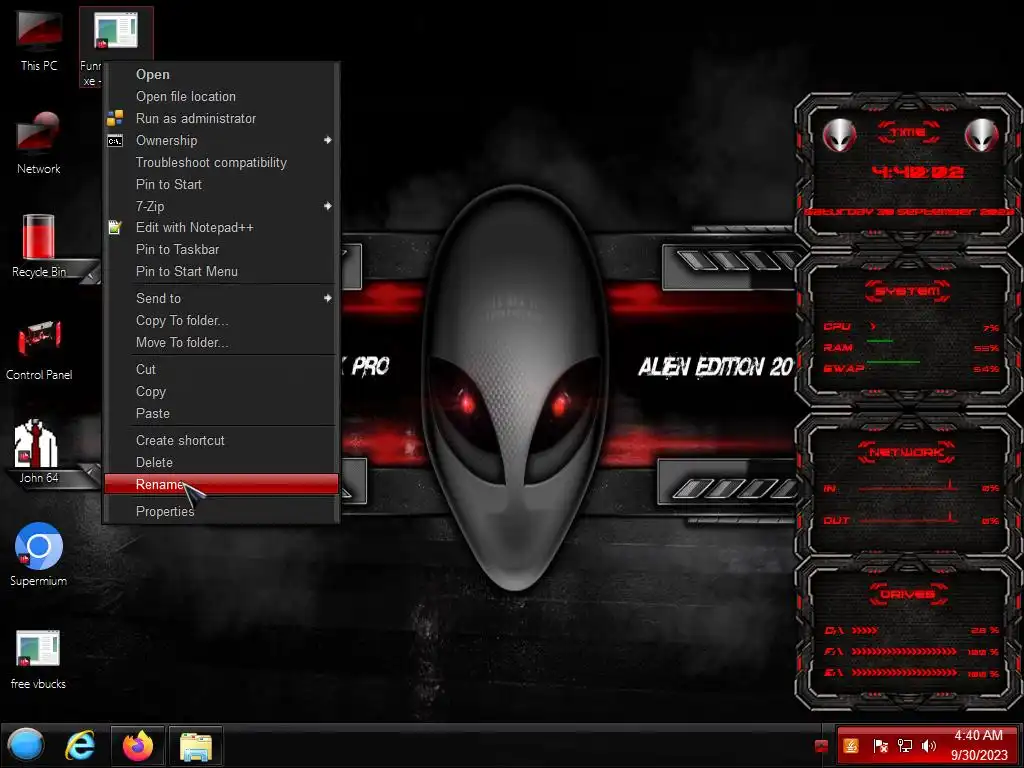This screenshot has height=768, width=1024.
Task: Choose Copy To folder...
Action: pyautogui.click(x=221, y=321)
